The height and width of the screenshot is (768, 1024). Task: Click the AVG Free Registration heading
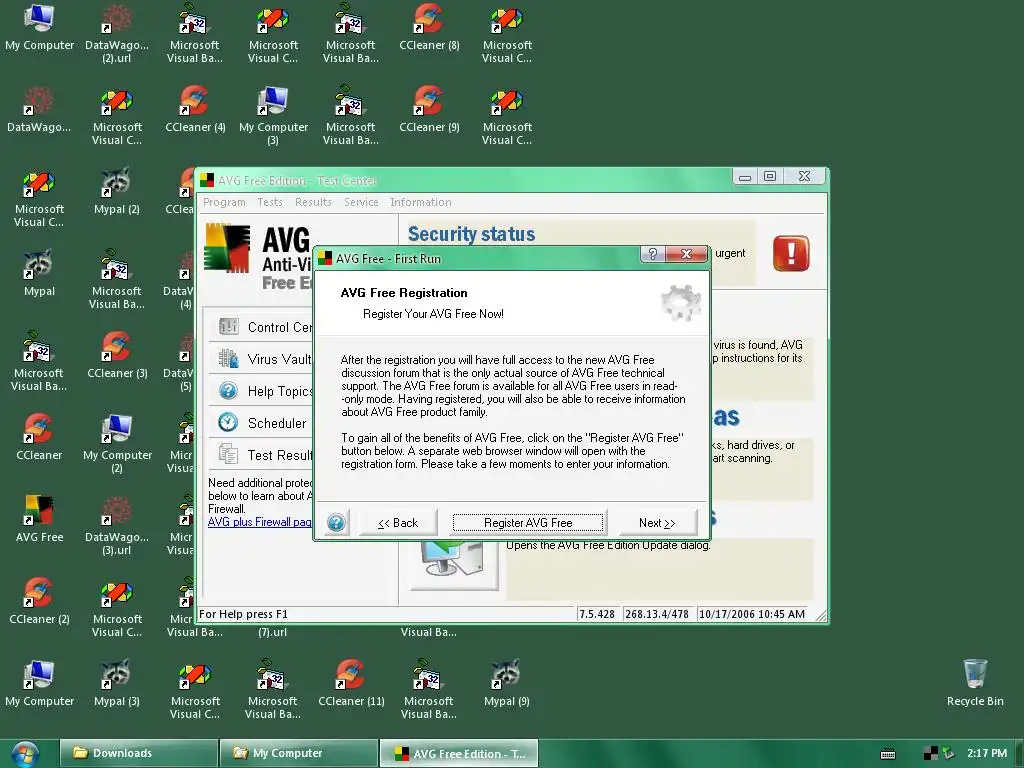pyautogui.click(x=404, y=293)
